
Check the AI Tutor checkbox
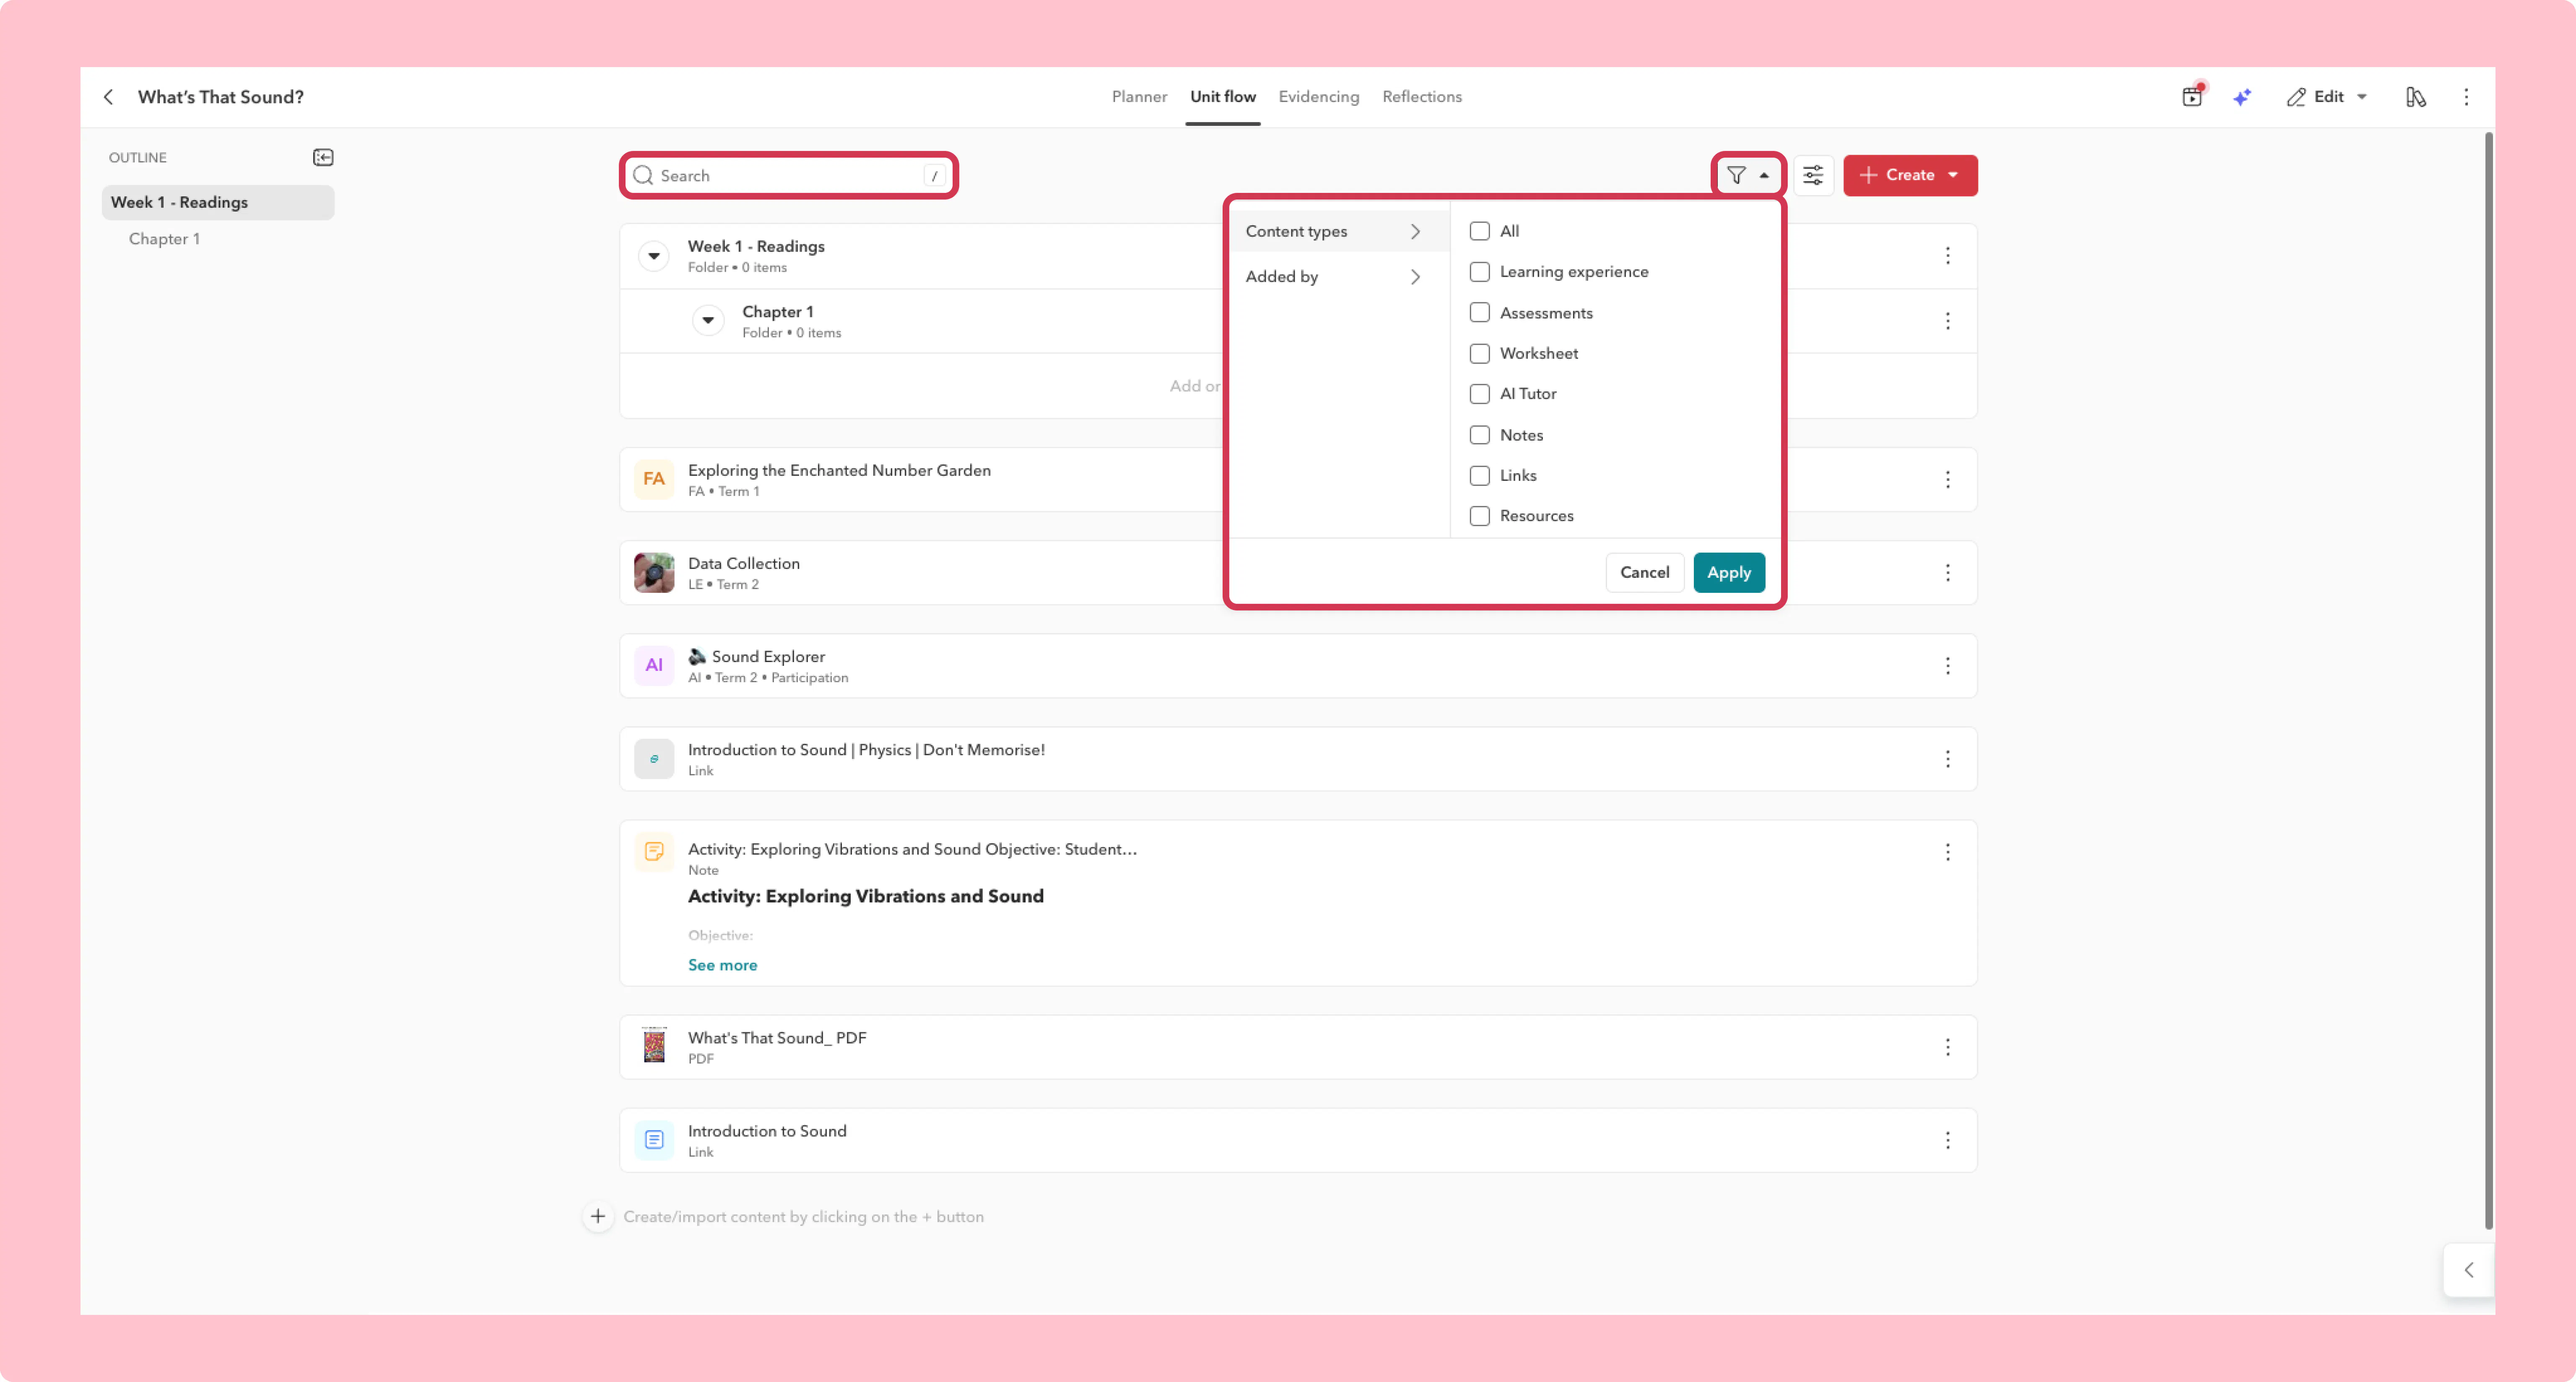tap(1480, 394)
